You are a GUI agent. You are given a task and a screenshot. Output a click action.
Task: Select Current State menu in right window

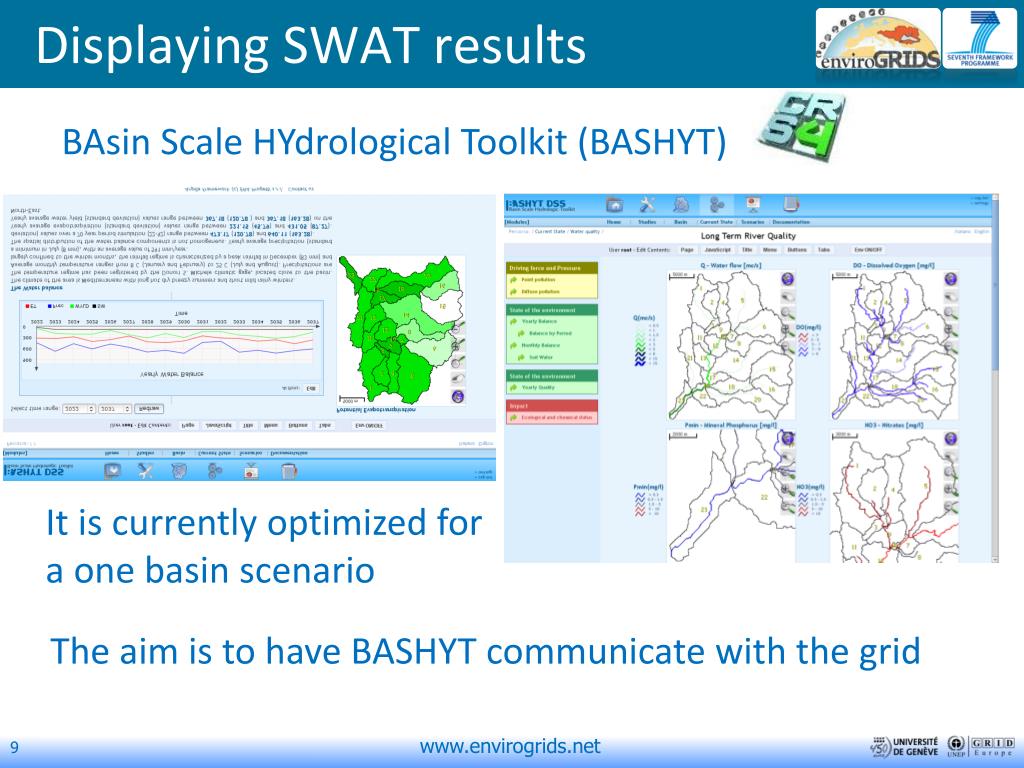click(716, 222)
